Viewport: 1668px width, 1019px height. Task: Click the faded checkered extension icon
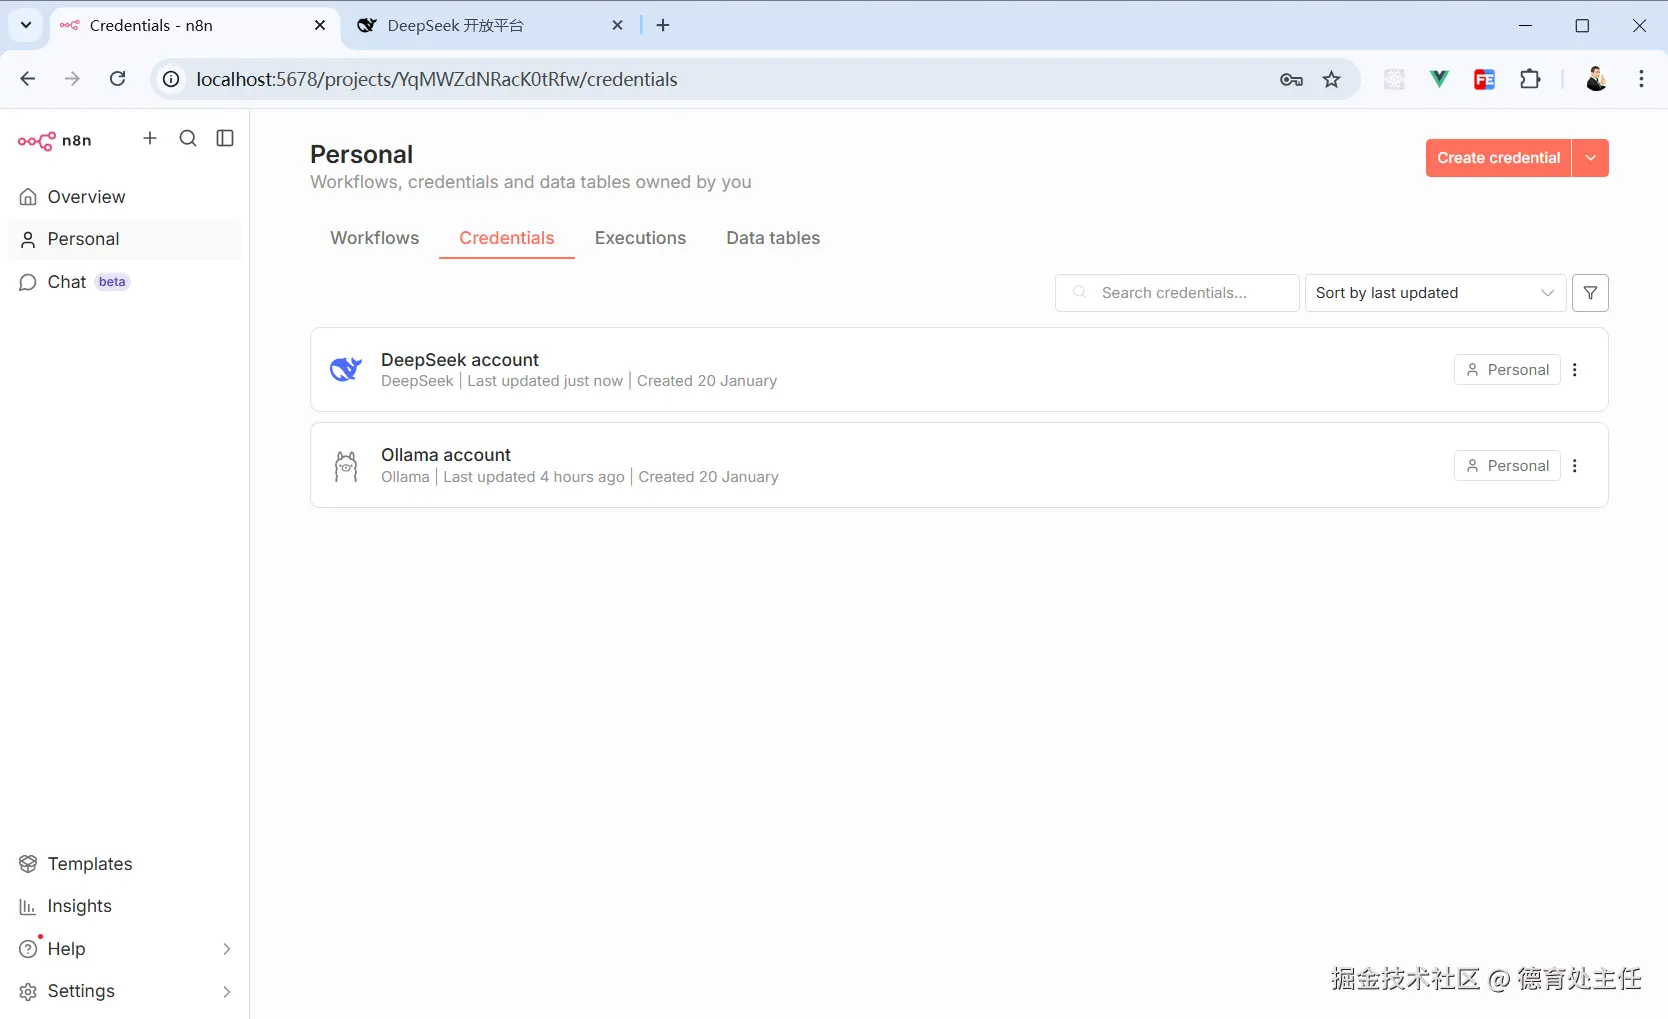1394,80
